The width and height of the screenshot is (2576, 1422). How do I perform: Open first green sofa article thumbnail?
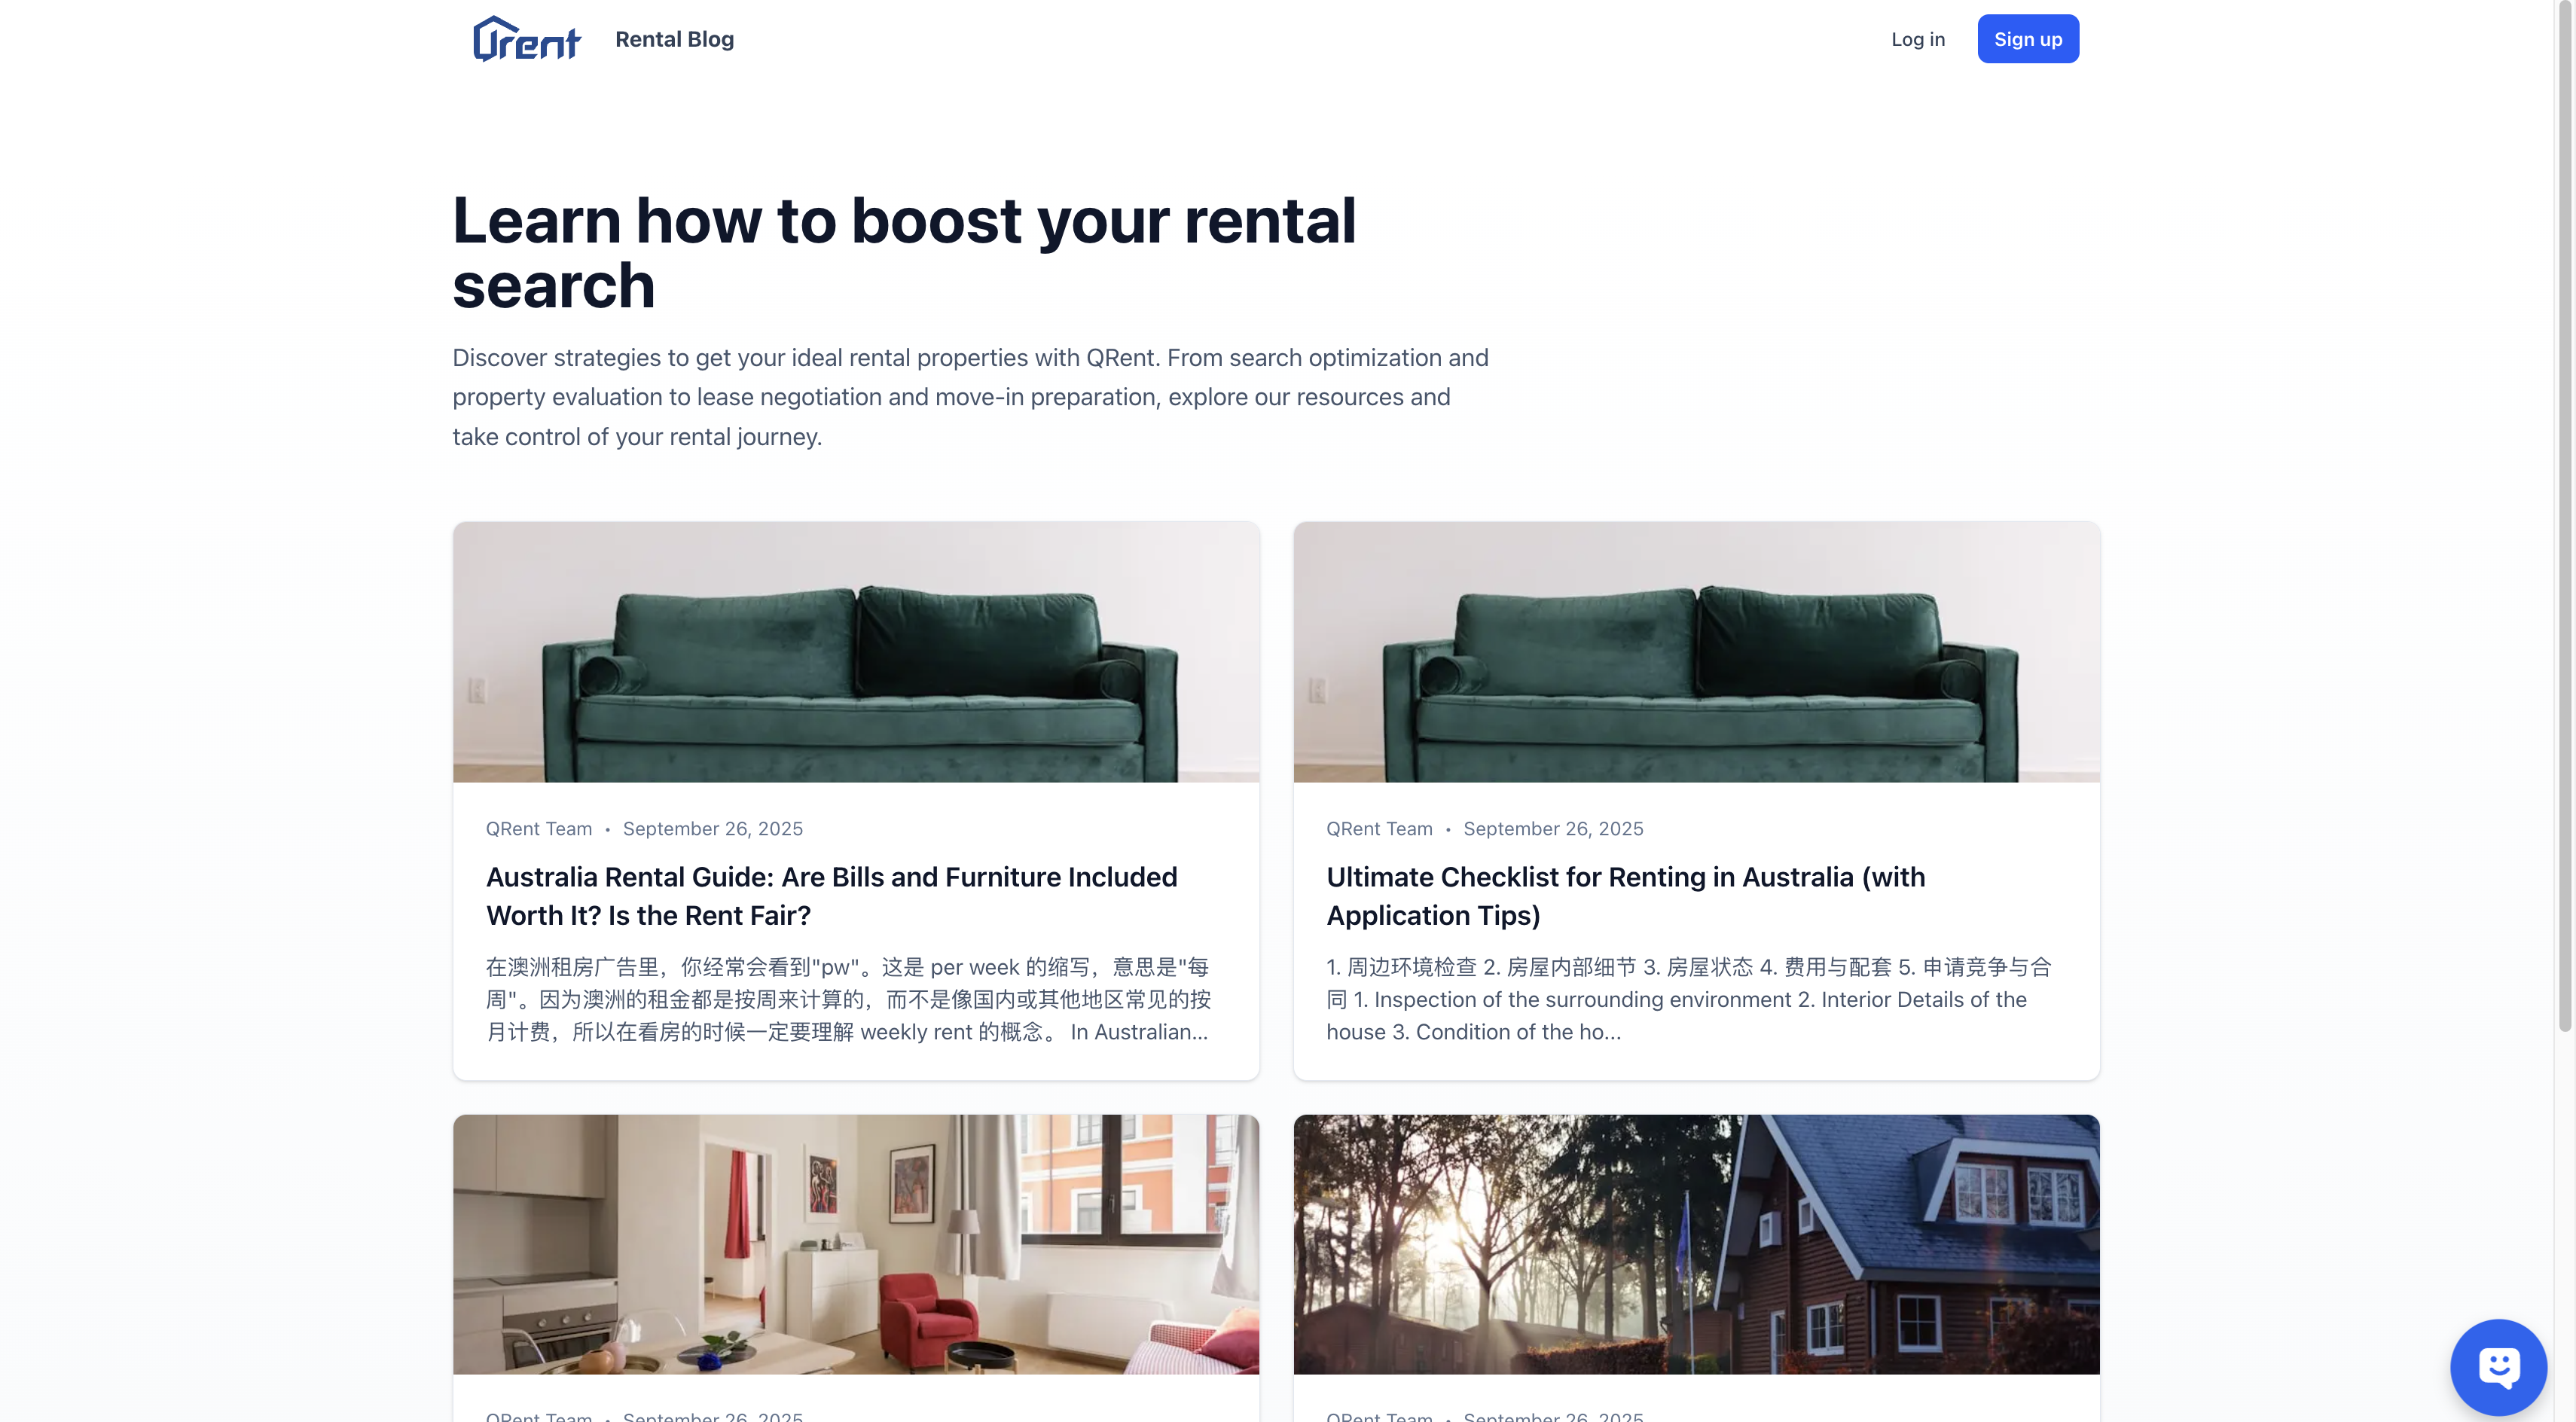[856, 652]
